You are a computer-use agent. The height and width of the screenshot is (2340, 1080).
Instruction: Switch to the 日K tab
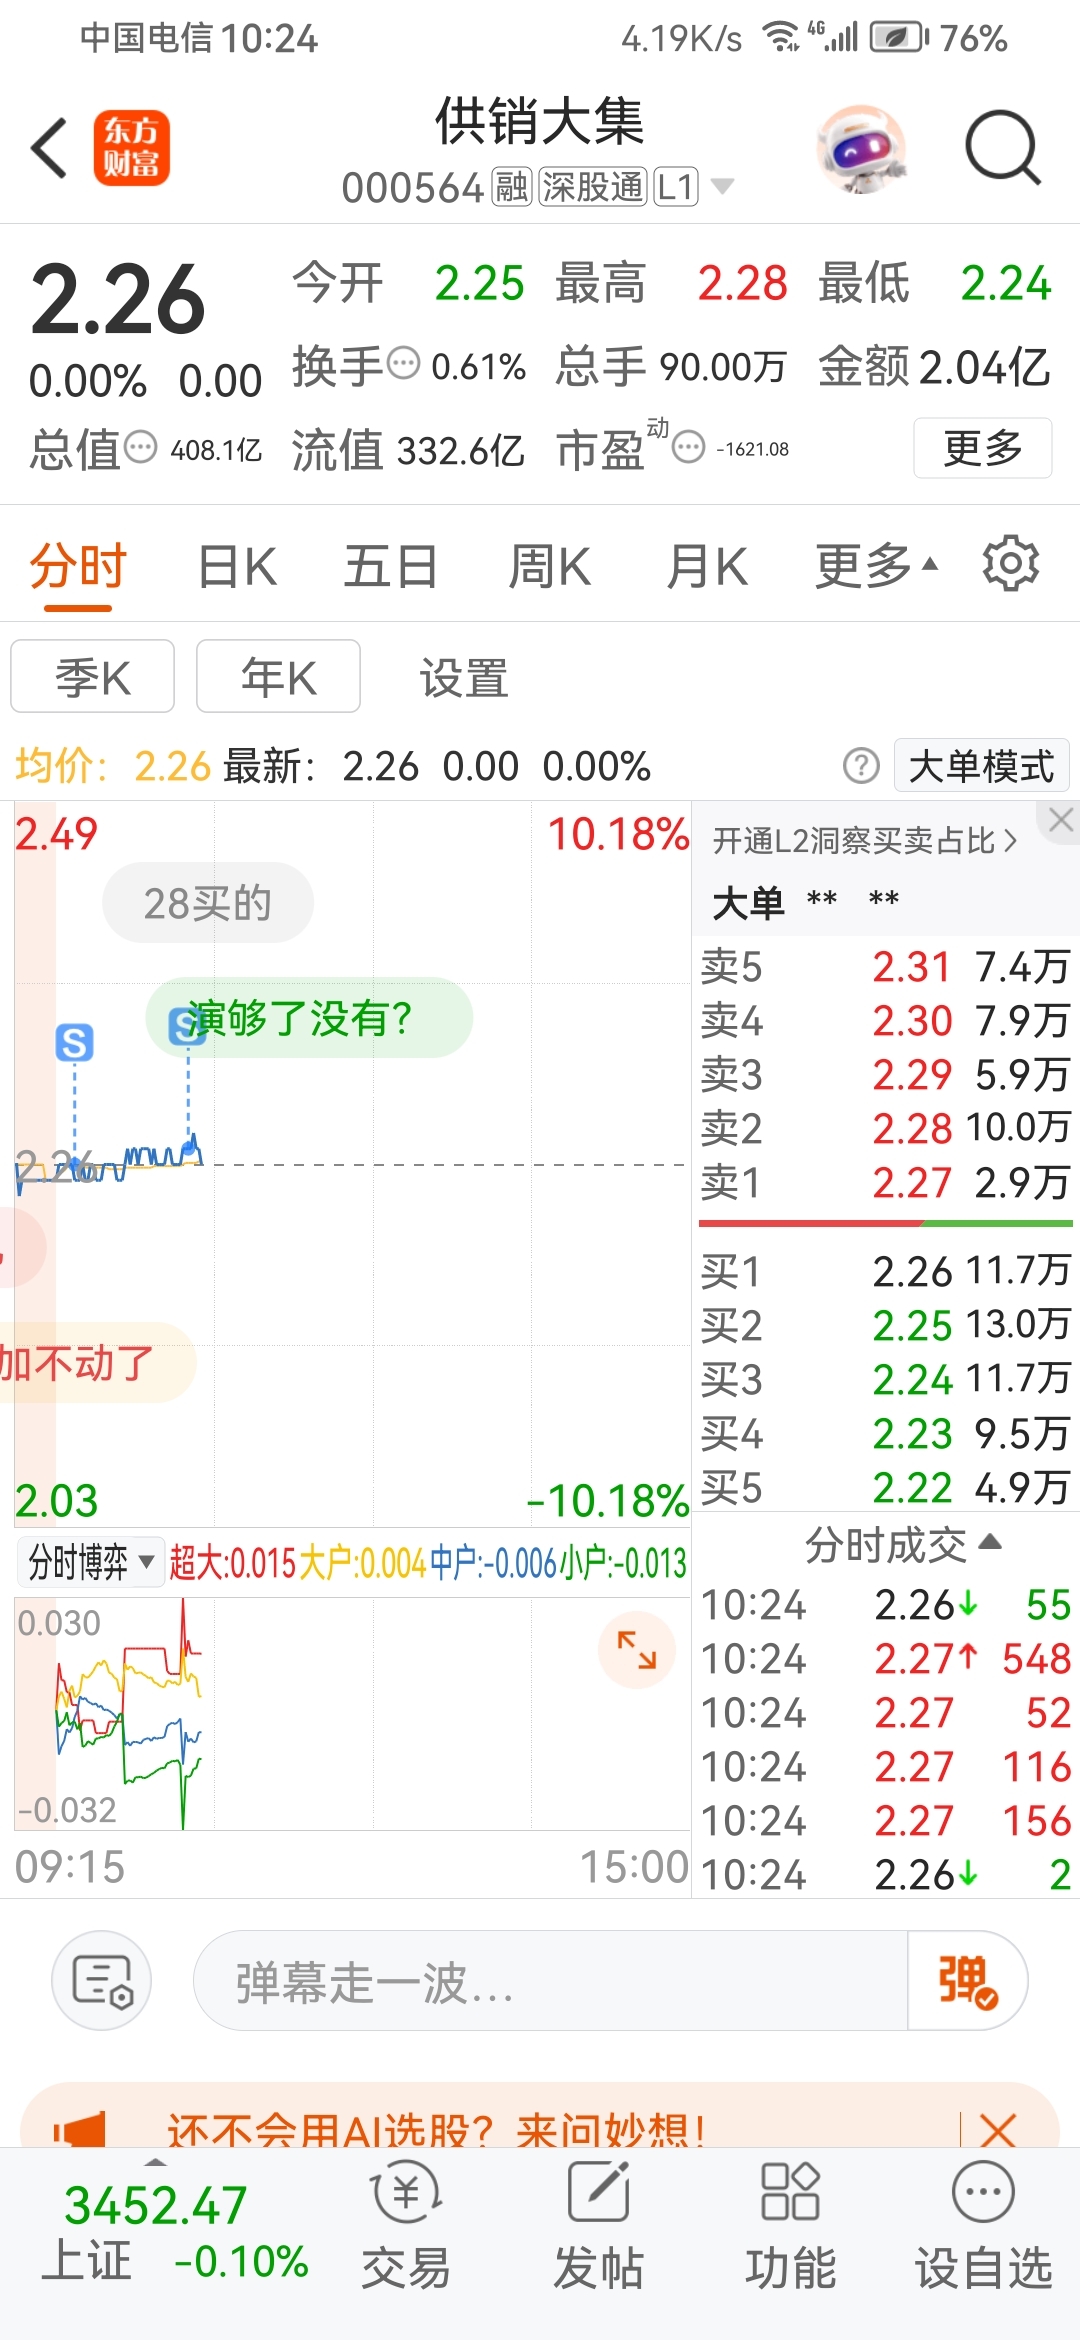coord(237,566)
